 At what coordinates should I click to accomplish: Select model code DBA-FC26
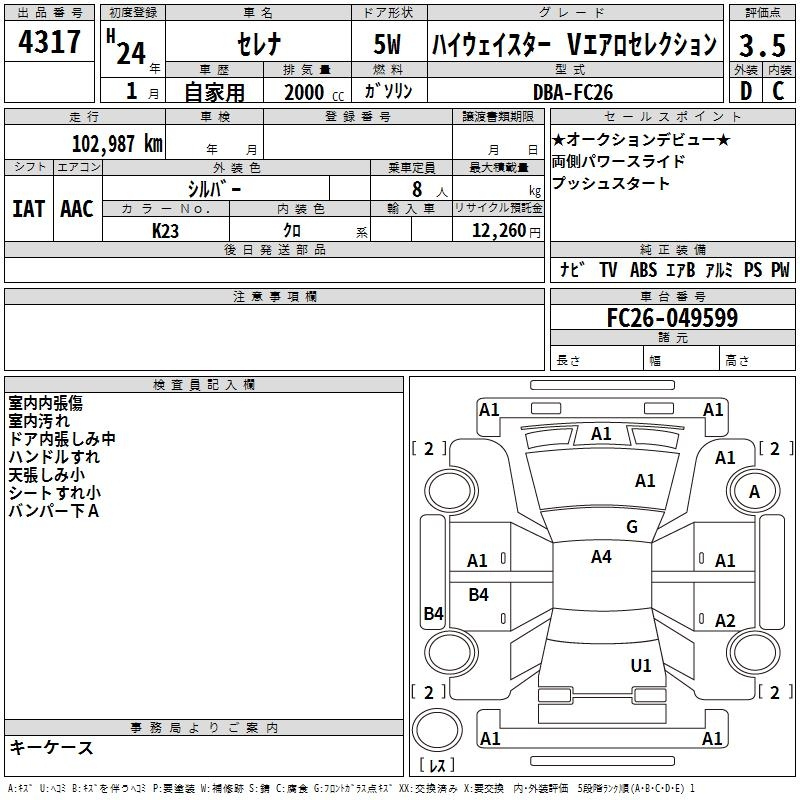572,93
